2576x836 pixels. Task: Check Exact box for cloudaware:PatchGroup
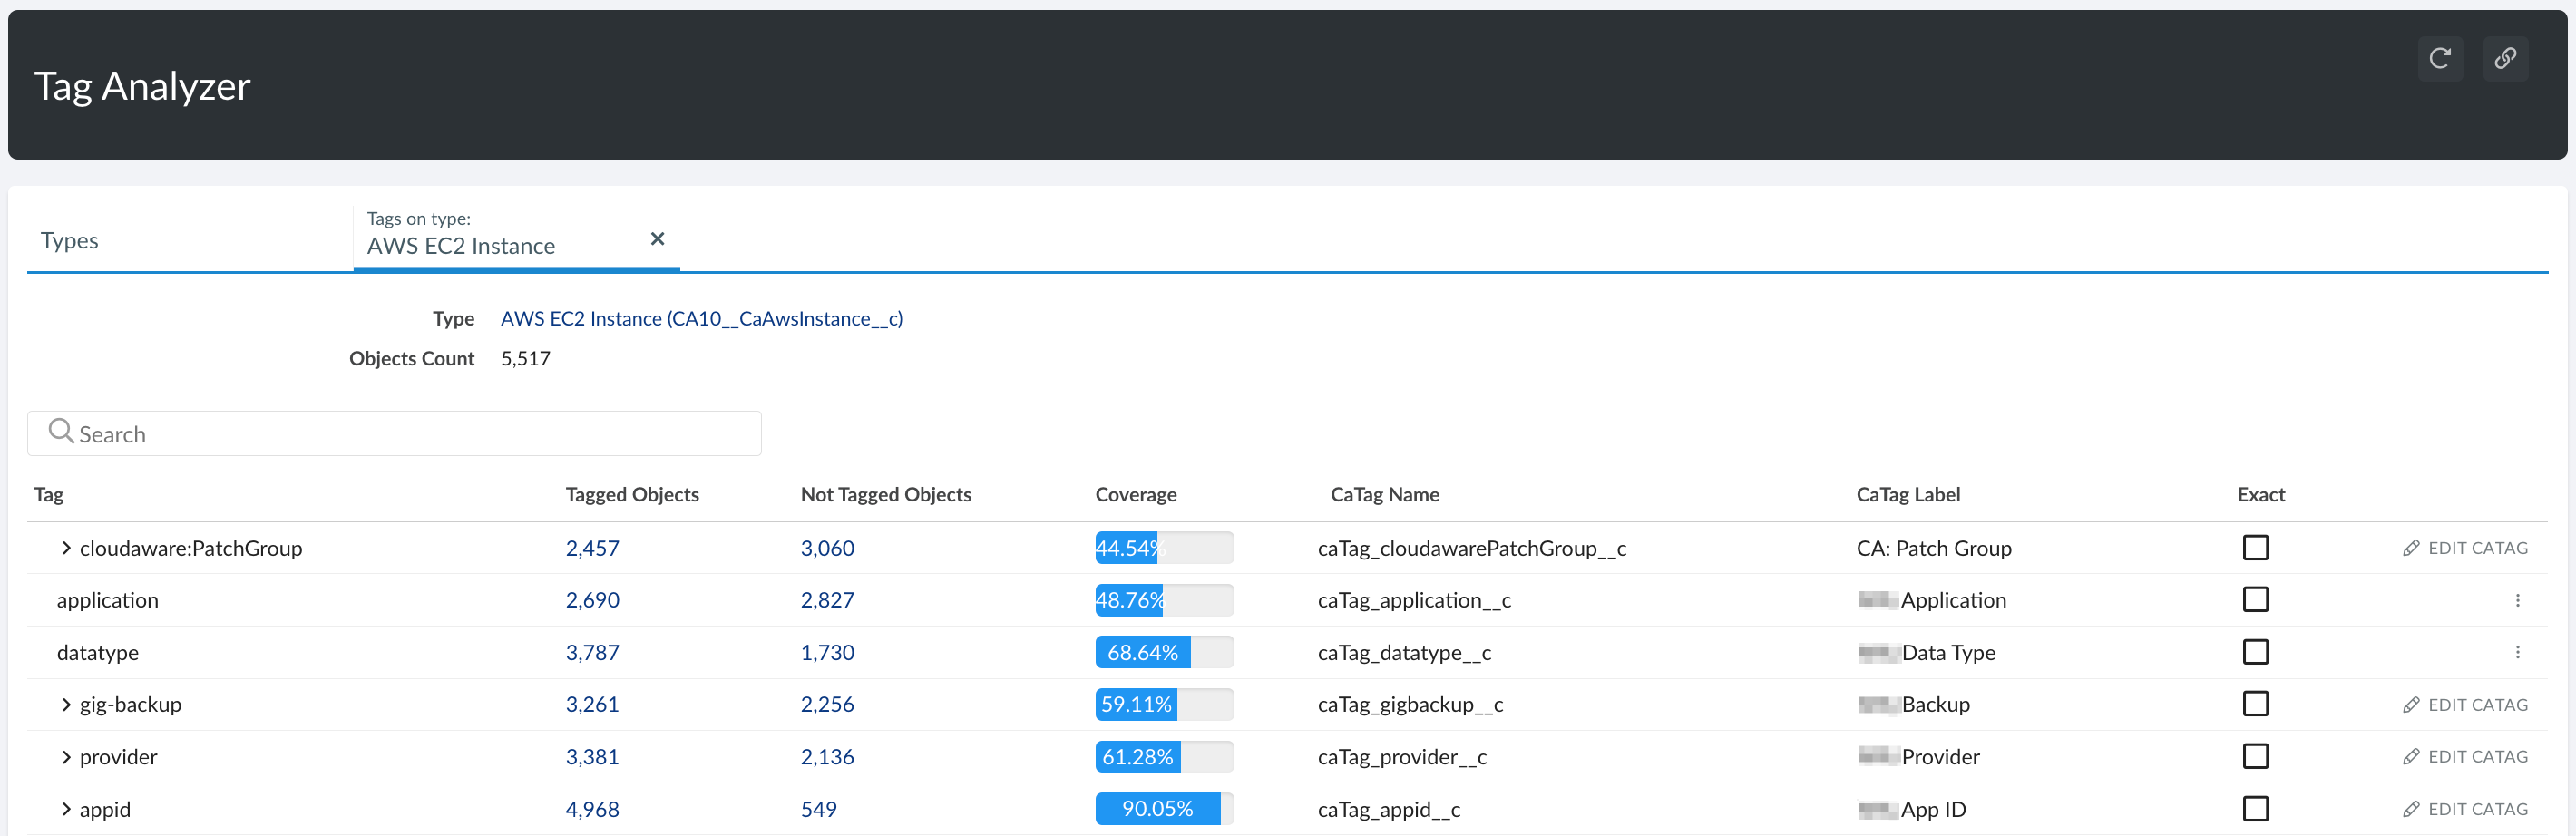(2255, 548)
